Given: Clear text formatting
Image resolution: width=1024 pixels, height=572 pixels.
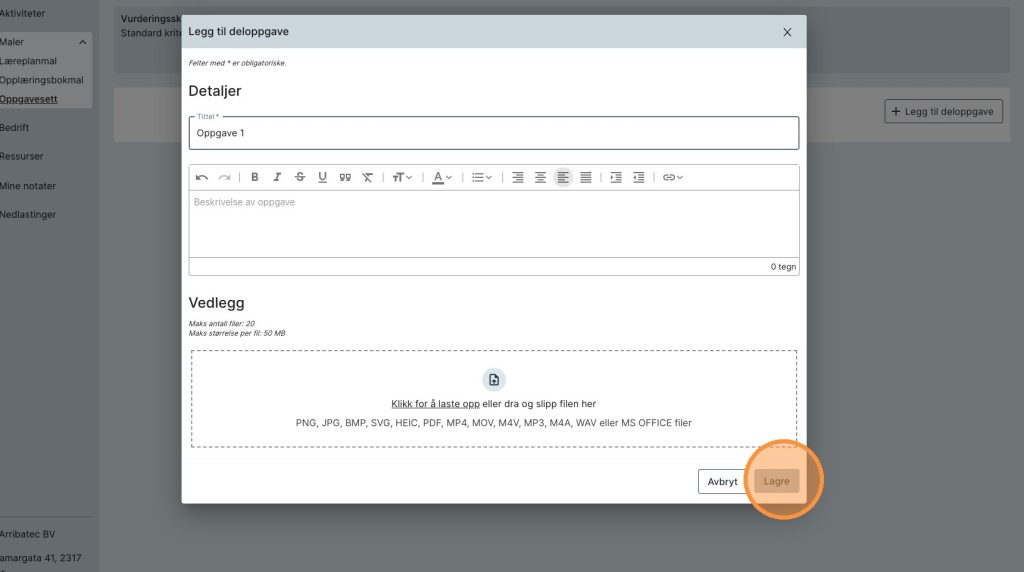Looking at the screenshot, I should [x=367, y=178].
